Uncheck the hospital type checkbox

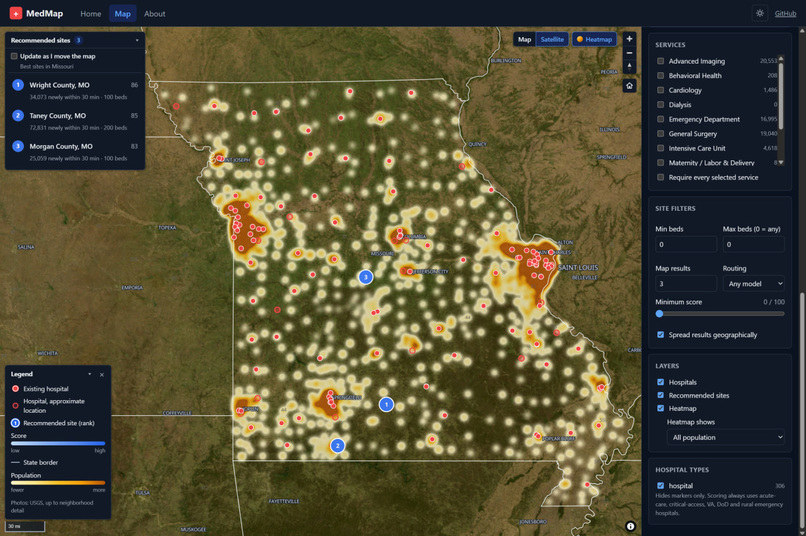pyautogui.click(x=661, y=486)
